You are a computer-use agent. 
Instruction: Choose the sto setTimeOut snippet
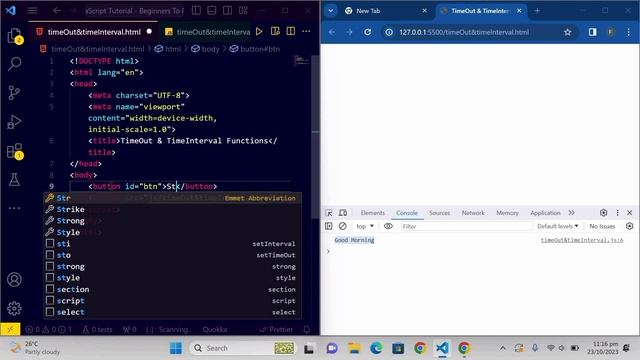(173, 255)
